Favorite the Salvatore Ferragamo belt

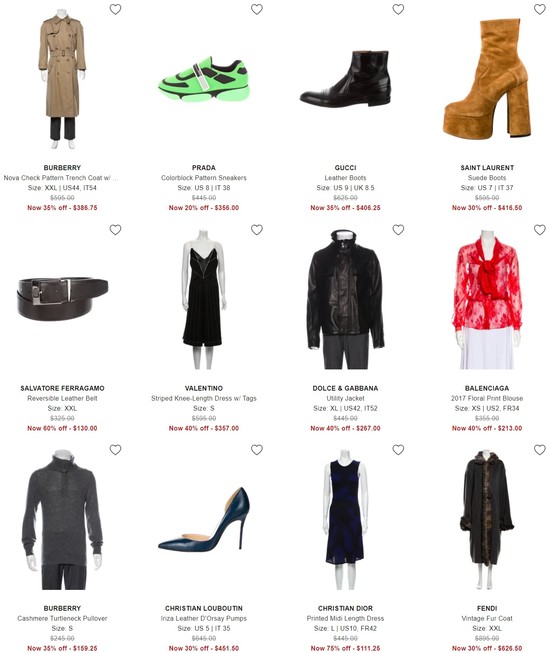[x=115, y=229]
